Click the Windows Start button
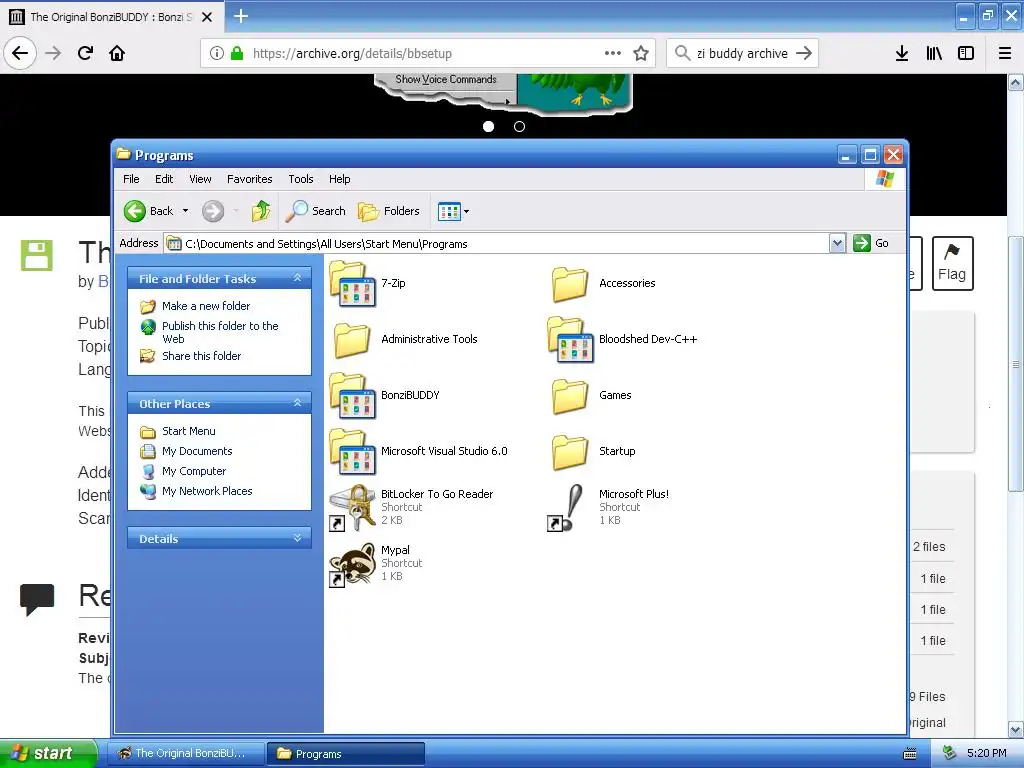This screenshot has height=768, width=1024. click(x=48, y=753)
